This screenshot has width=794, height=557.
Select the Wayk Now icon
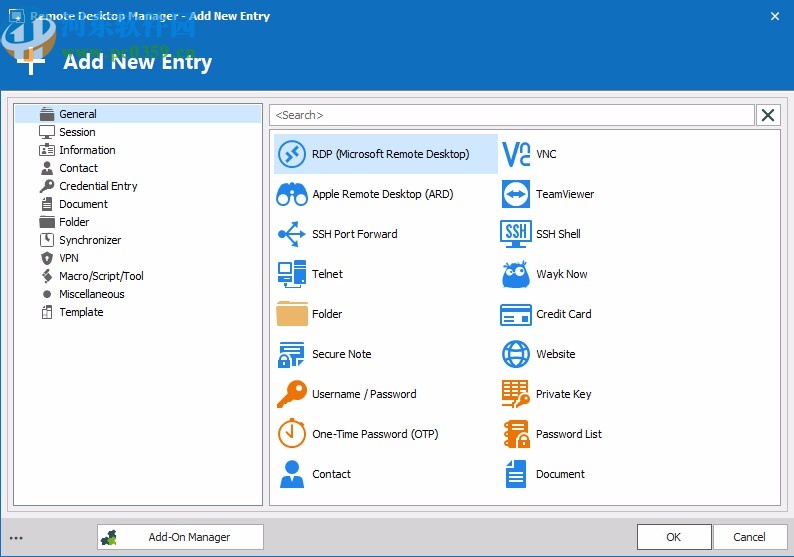click(516, 274)
